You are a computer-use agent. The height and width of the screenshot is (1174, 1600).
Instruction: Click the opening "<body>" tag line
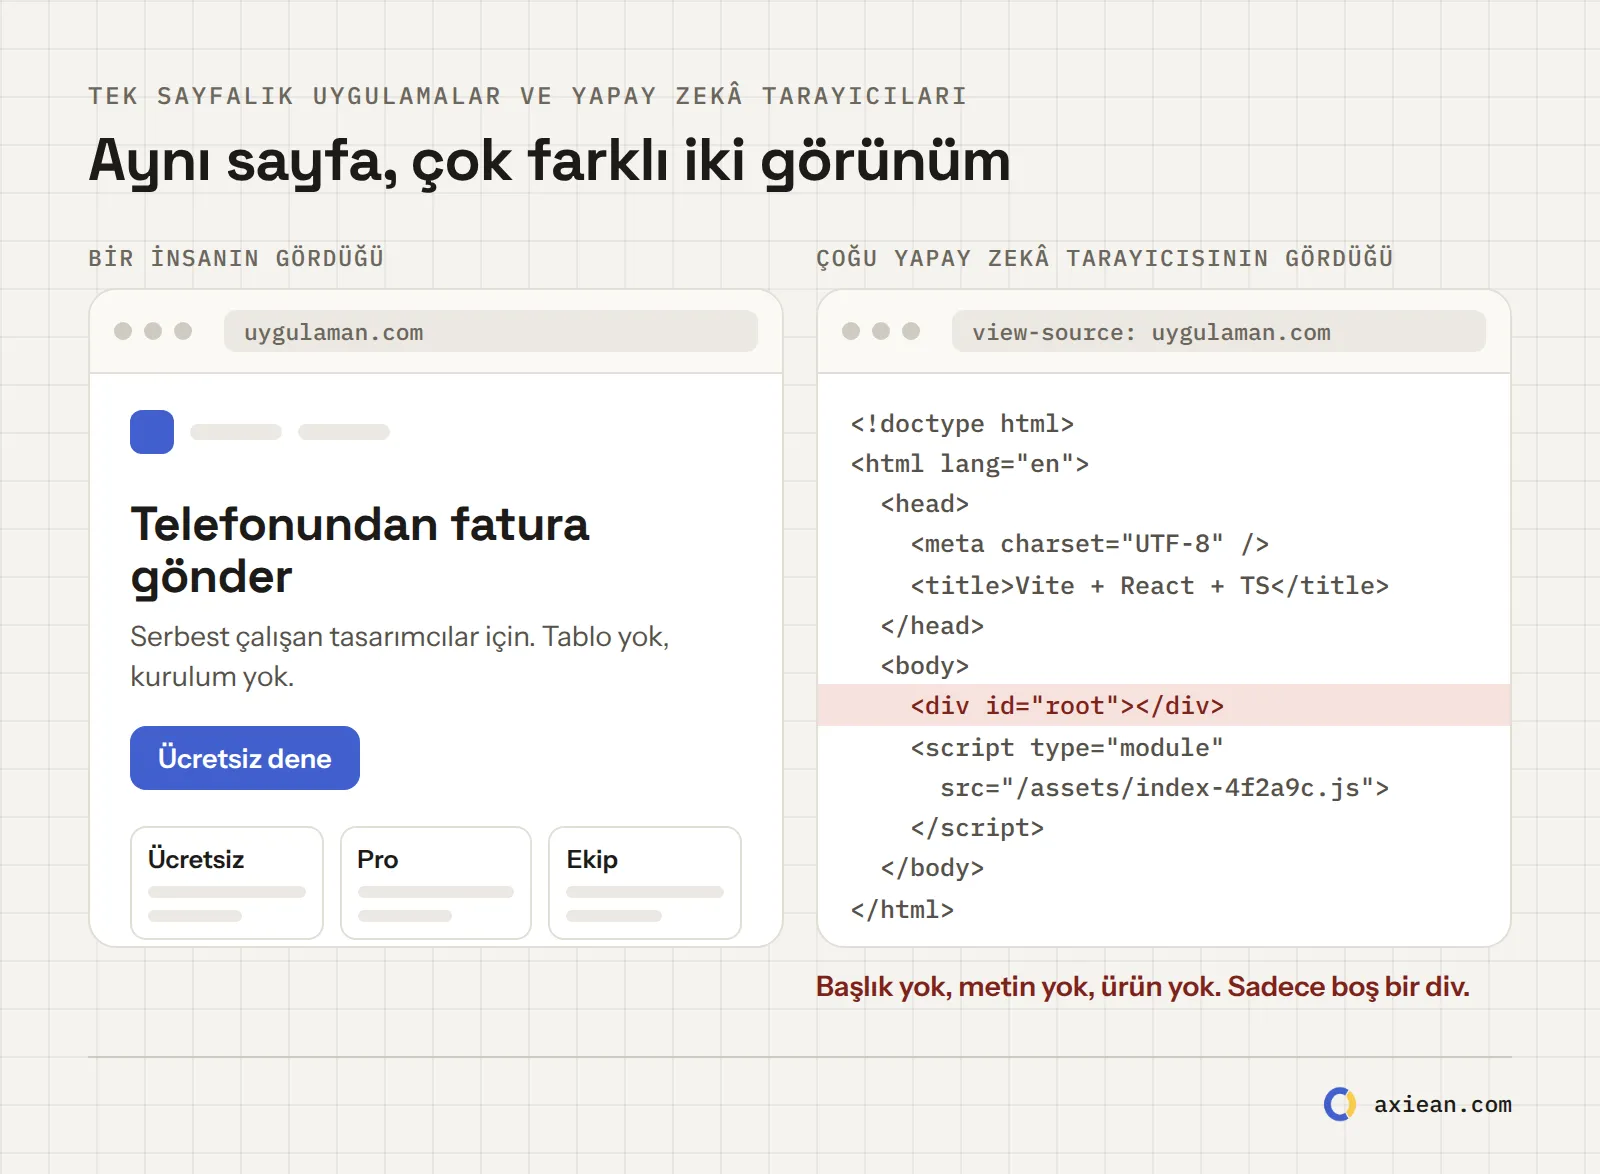pos(925,666)
